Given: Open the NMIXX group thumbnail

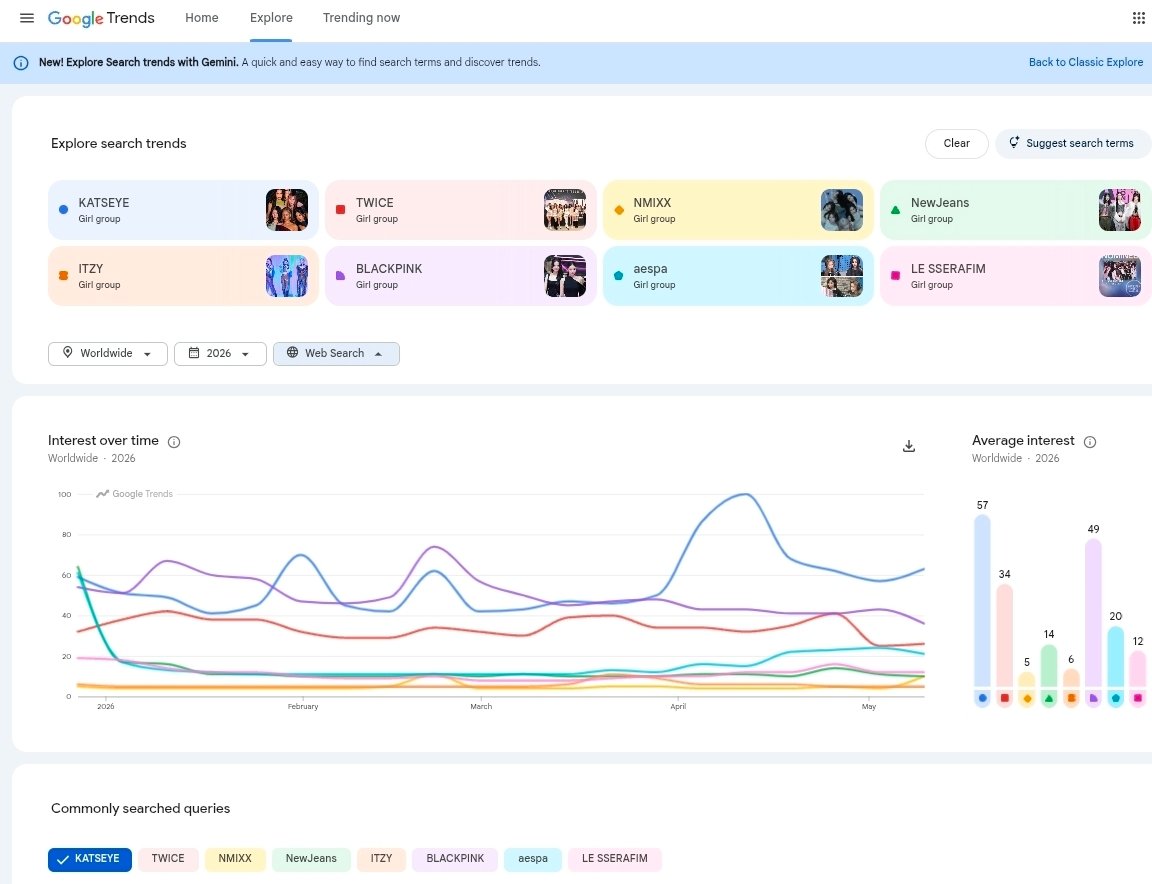Looking at the screenshot, I should tap(842, 210).
